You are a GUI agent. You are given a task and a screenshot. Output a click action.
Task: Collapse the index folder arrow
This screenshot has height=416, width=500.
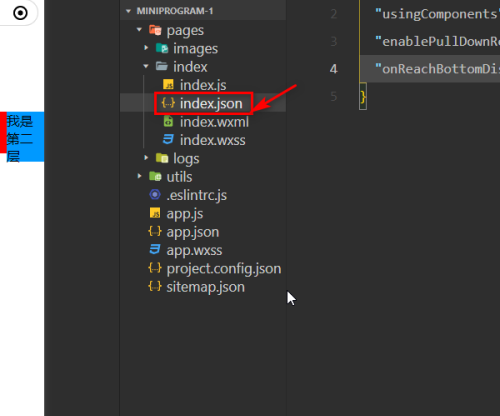pyautogui.click(x=146, y=66)
